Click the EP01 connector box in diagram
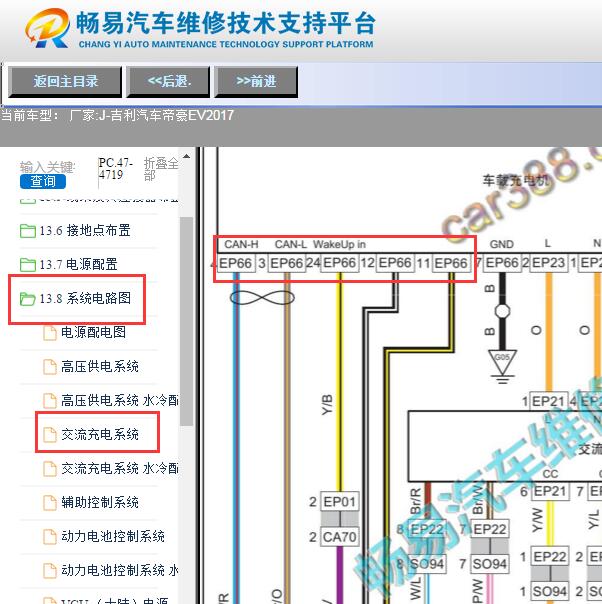 click(339, 502)
